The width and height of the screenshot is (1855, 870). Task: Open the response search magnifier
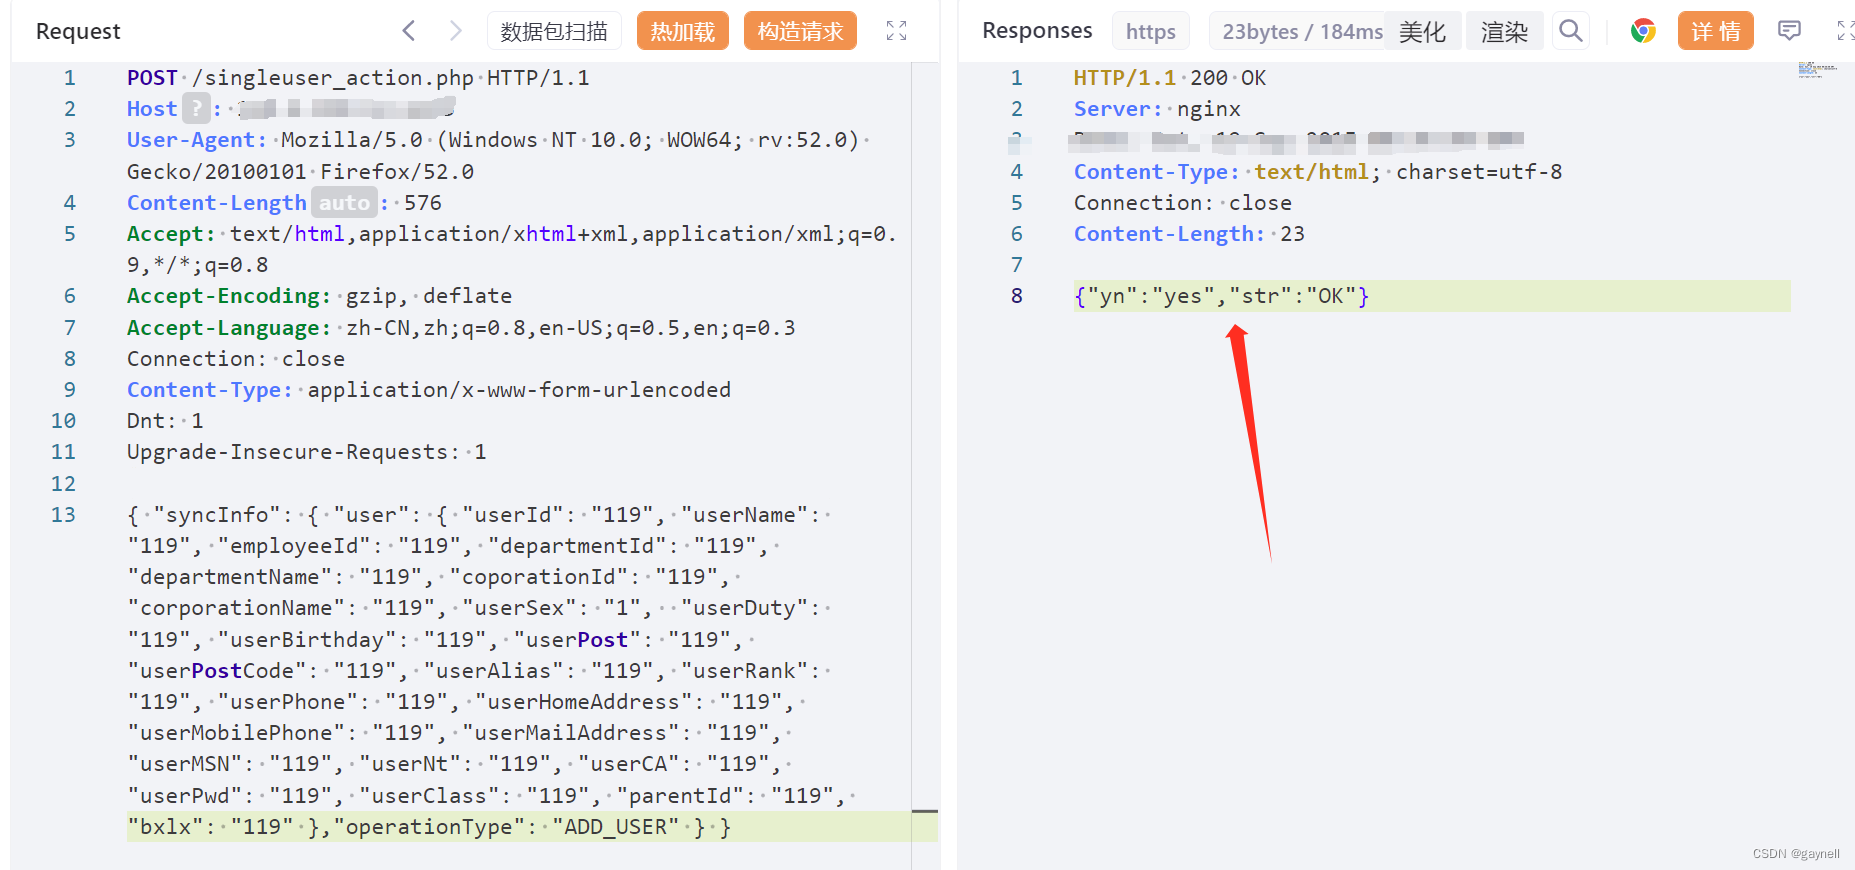[x=1571, y=31]
